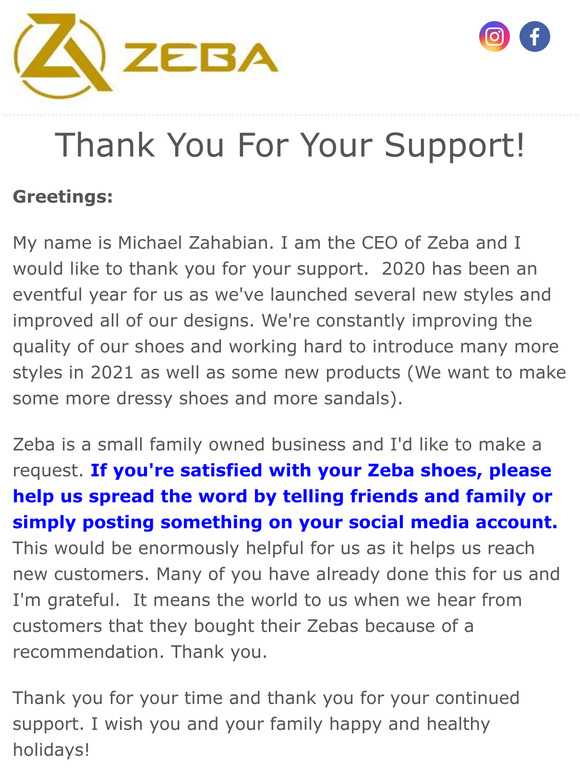Open Zeba's Instagram page icon
The width and height of the screenshot is (580, 774).
[x=494, y=37]
